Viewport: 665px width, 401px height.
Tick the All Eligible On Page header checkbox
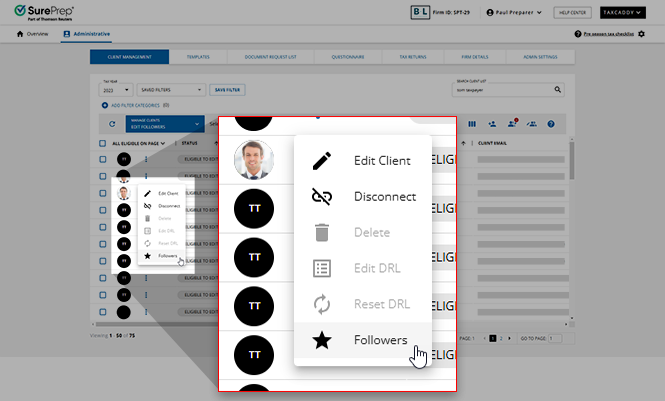pos(102,143)
